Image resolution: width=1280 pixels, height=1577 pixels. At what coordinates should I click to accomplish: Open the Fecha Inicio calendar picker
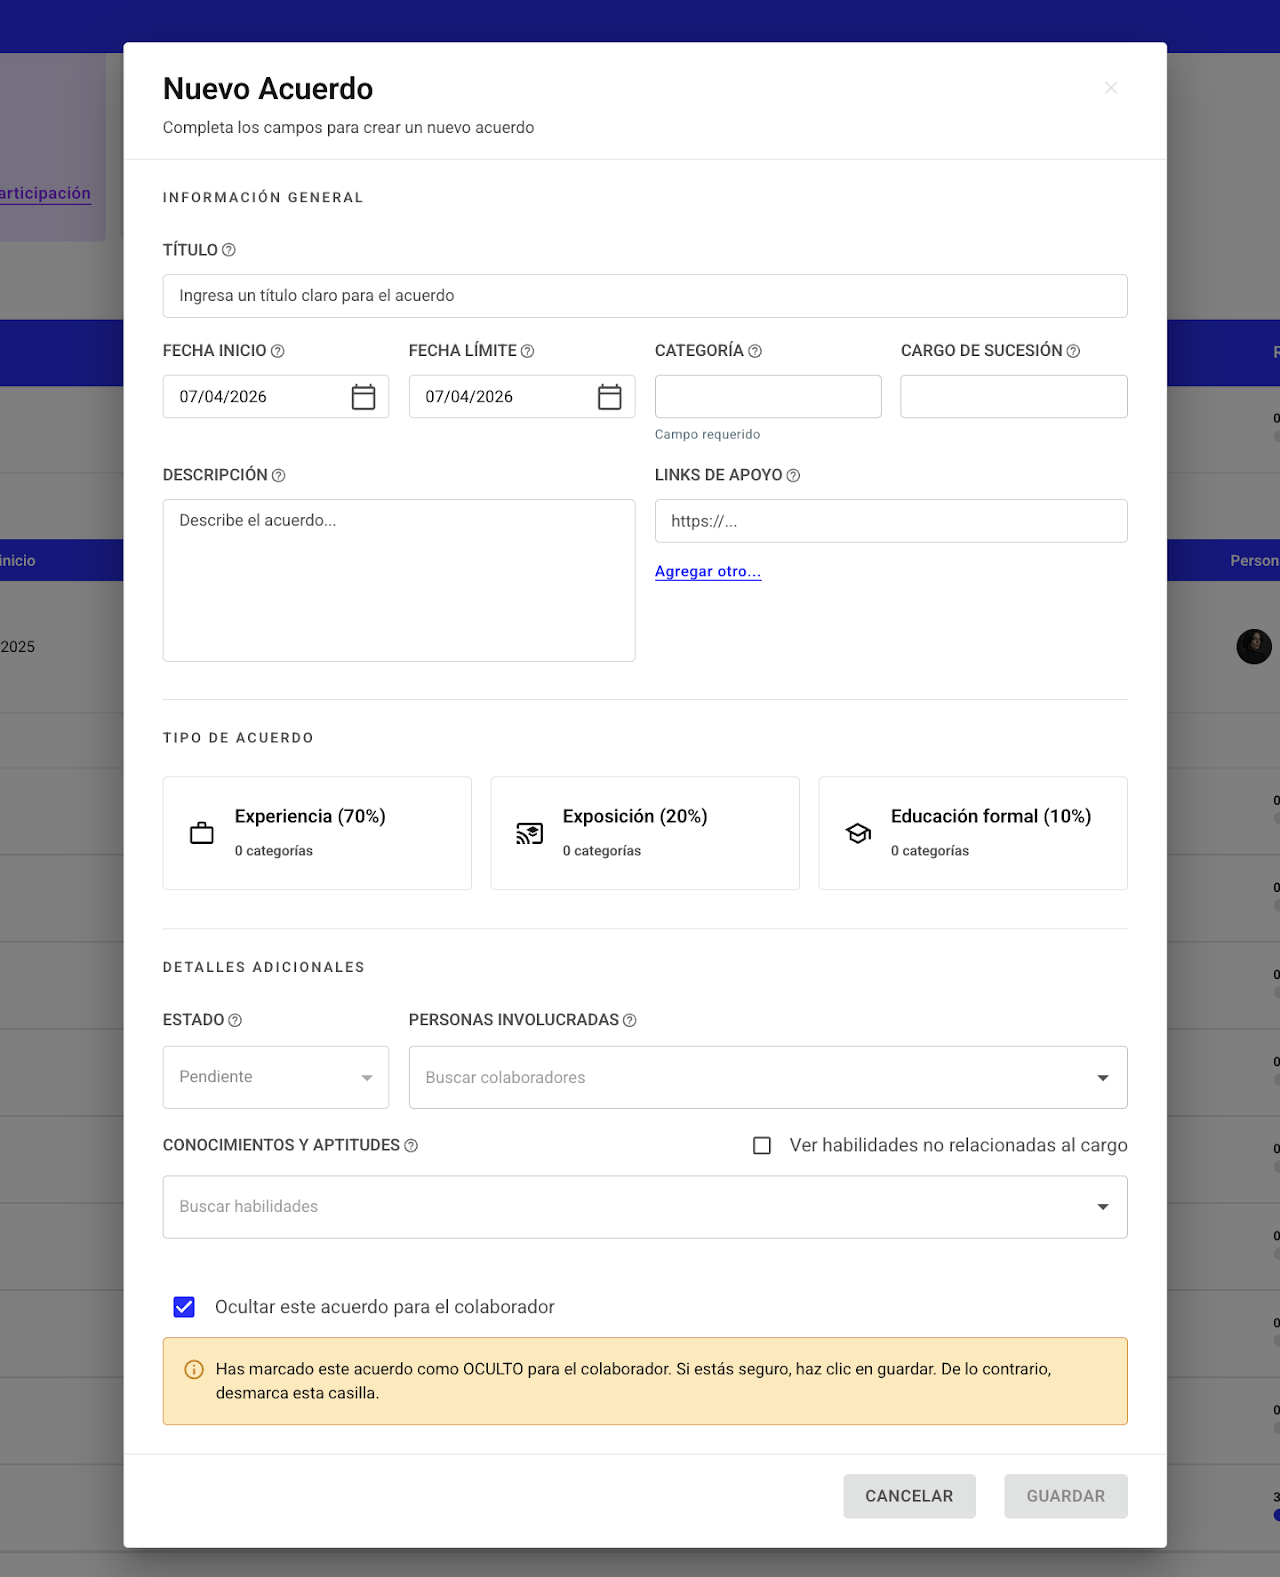pos(363,397)
